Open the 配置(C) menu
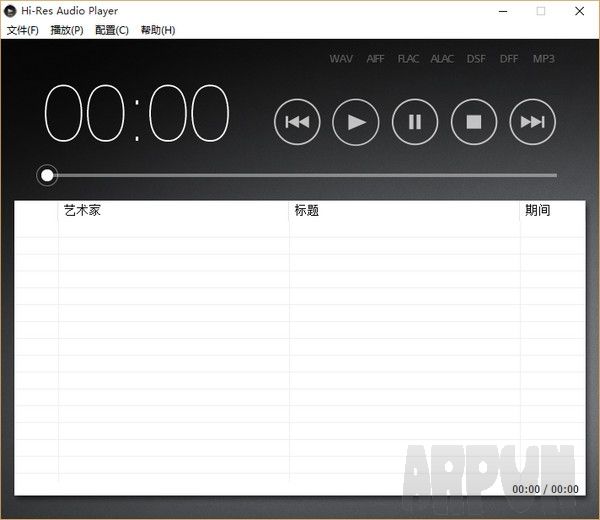The image size is (600, 520). pyautogui.click(x=112, y=30)
